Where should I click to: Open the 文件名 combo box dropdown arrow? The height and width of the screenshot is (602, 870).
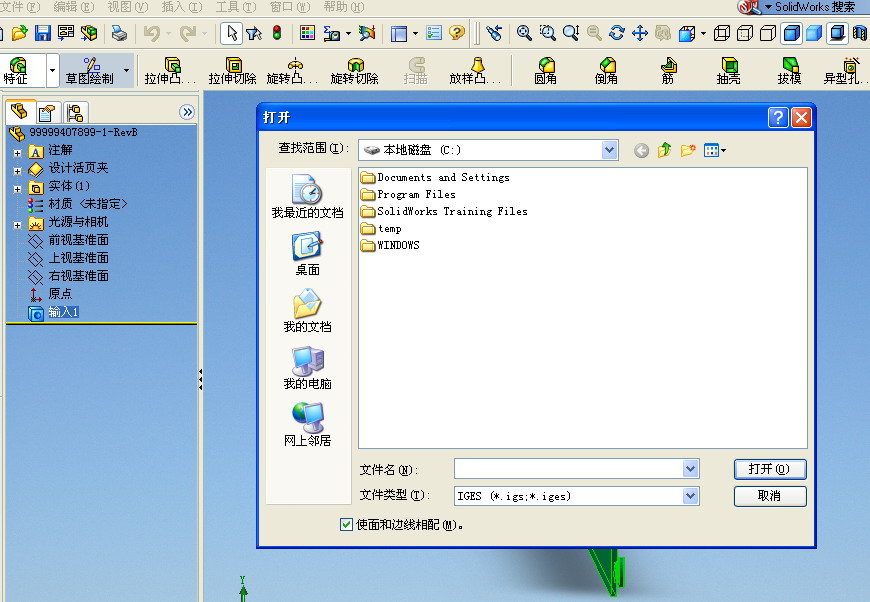tap(690, 469)
